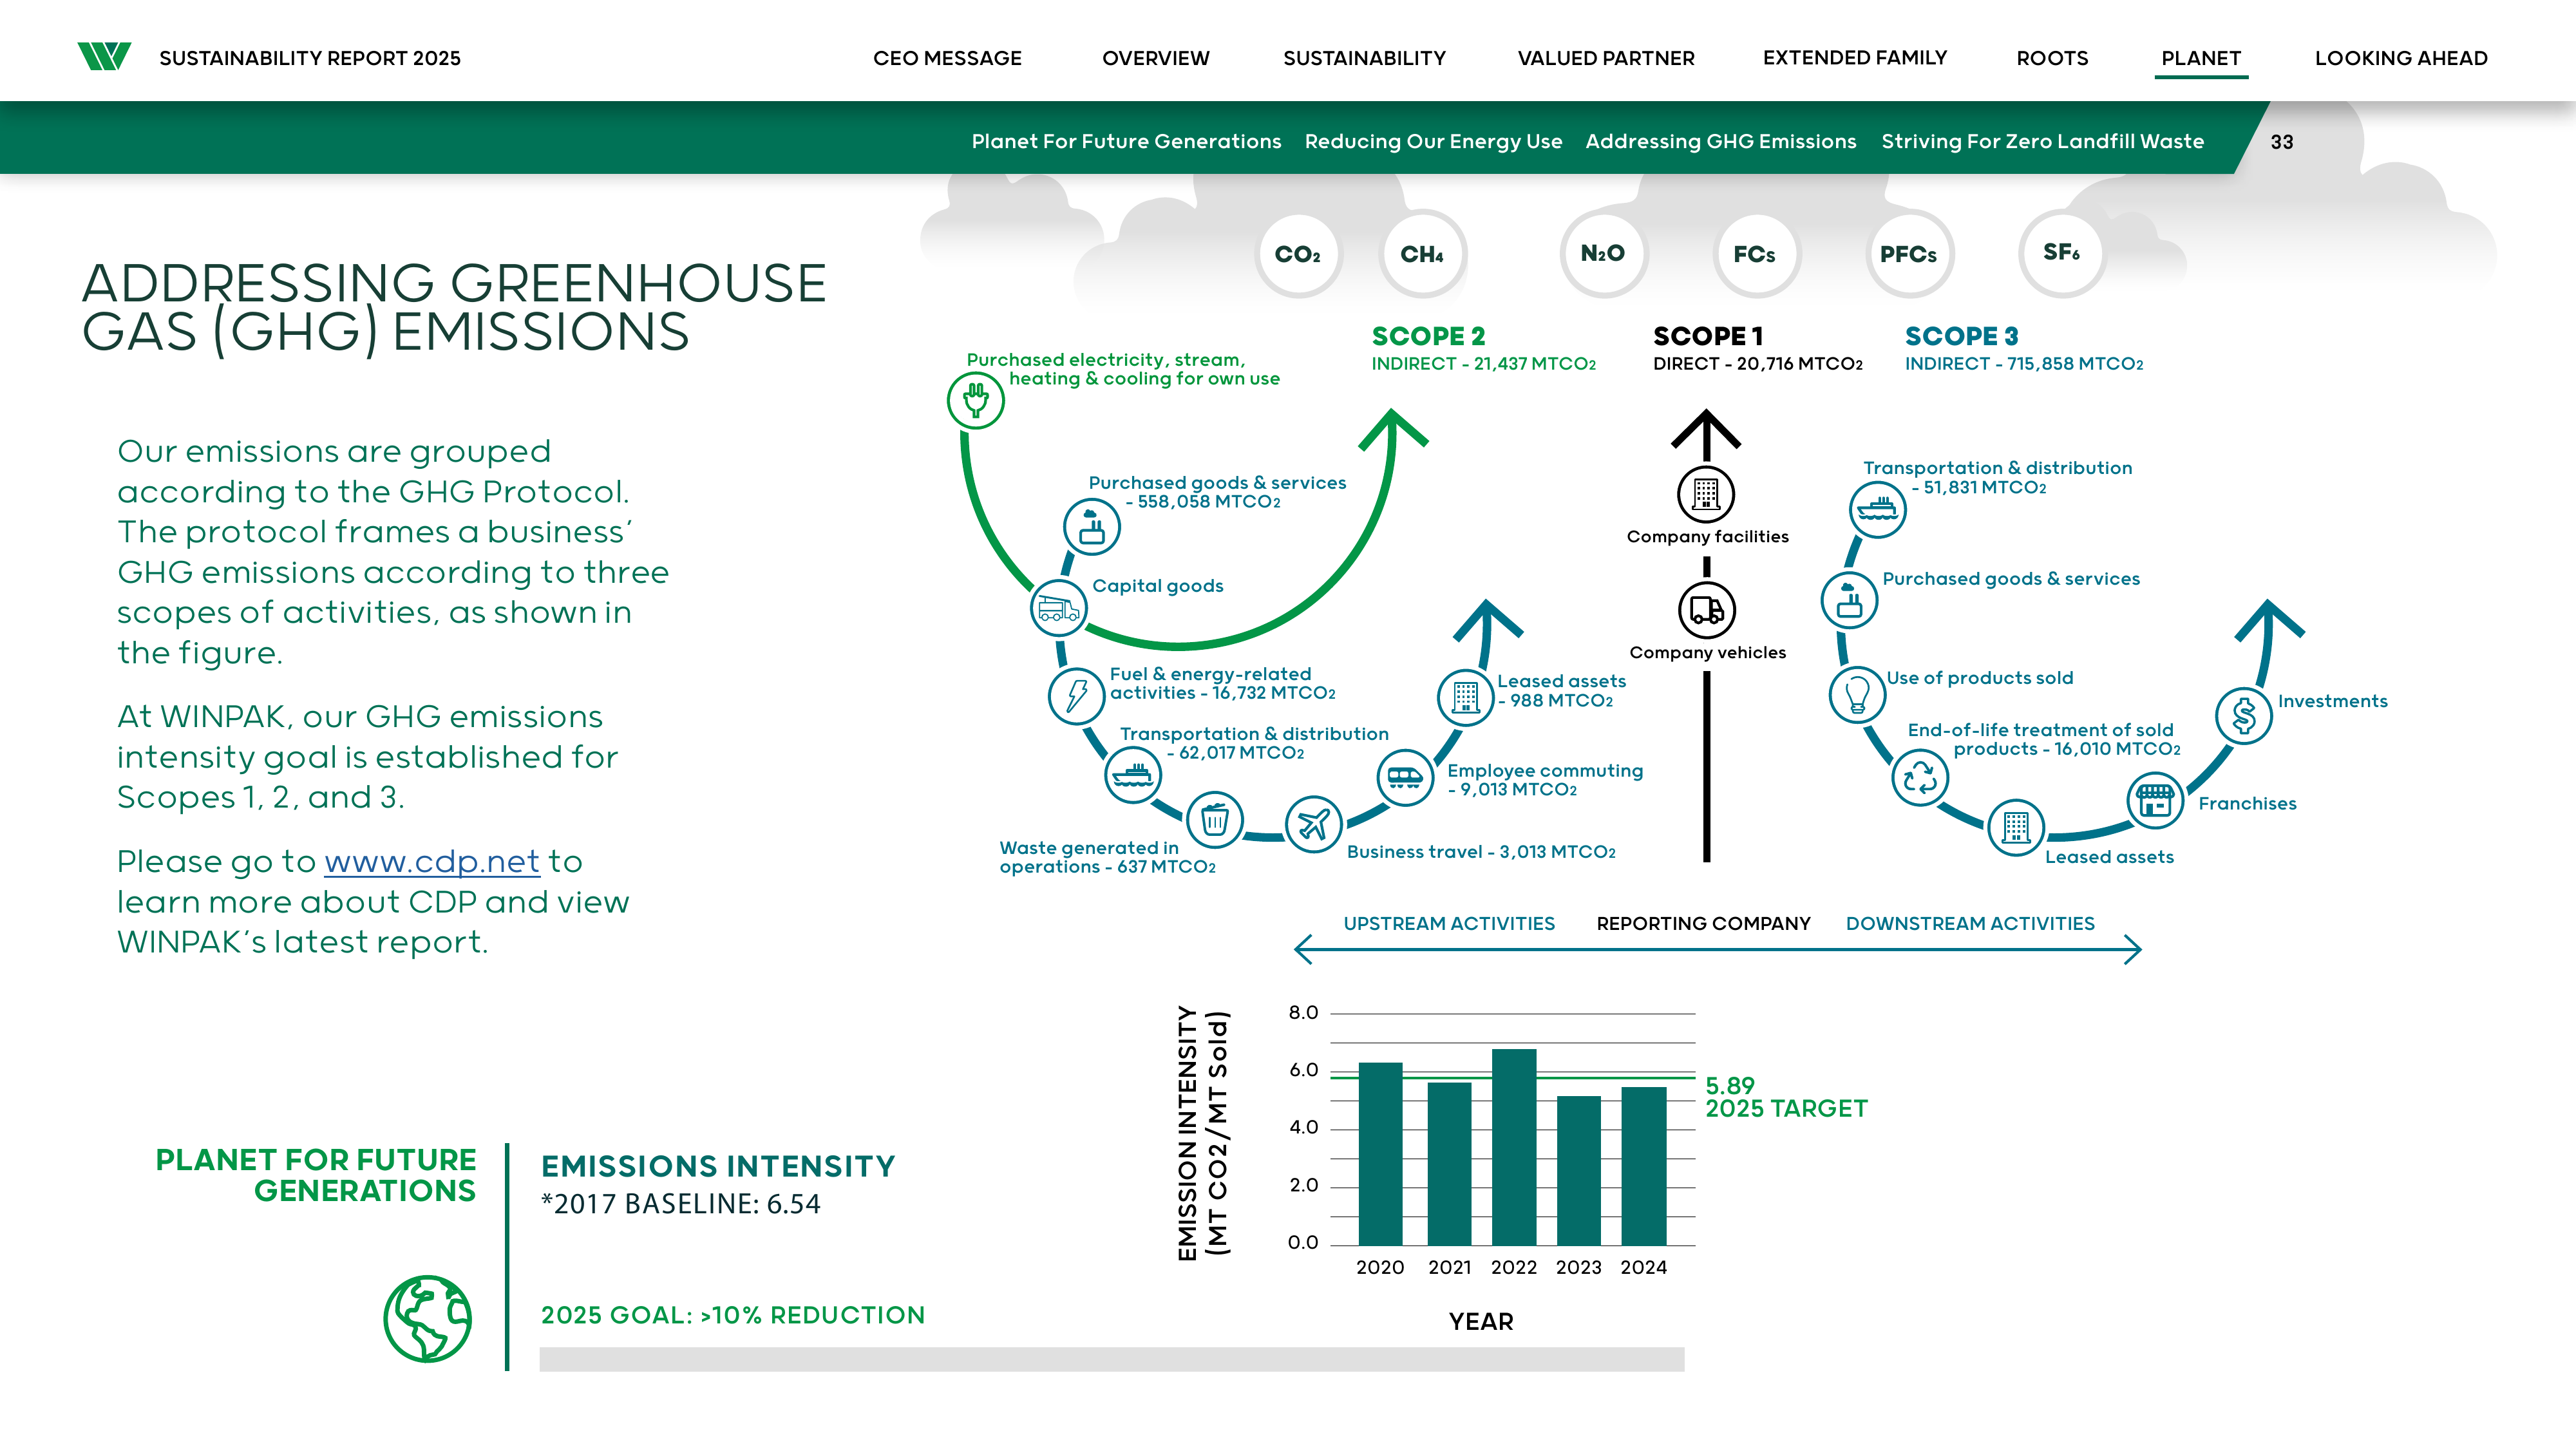
Task: Click the electricity plug icon for Scope 2
Action: [x=976, y=401]
